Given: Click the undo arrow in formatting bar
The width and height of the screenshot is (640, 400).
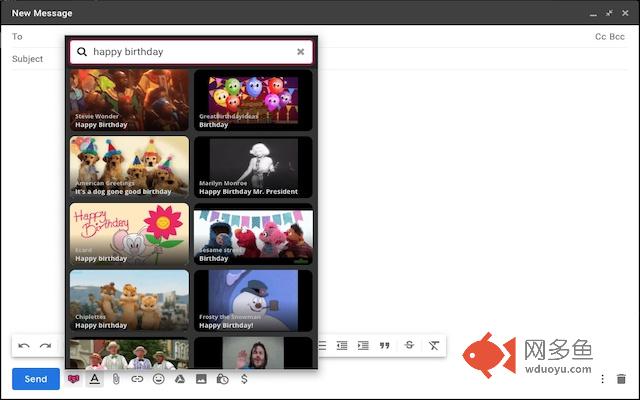Looking at the screenshot, I should (24, 346).
